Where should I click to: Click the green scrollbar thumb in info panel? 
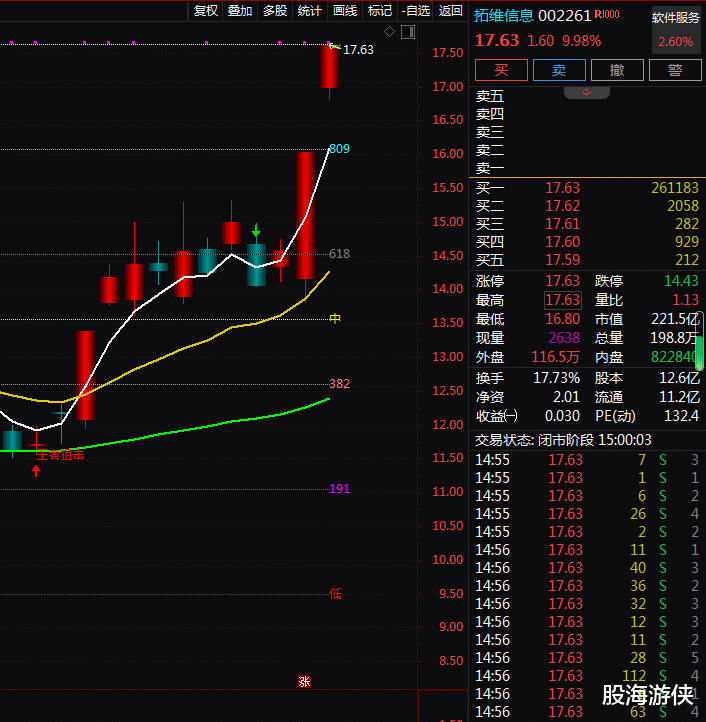click(x=700, y=353)
